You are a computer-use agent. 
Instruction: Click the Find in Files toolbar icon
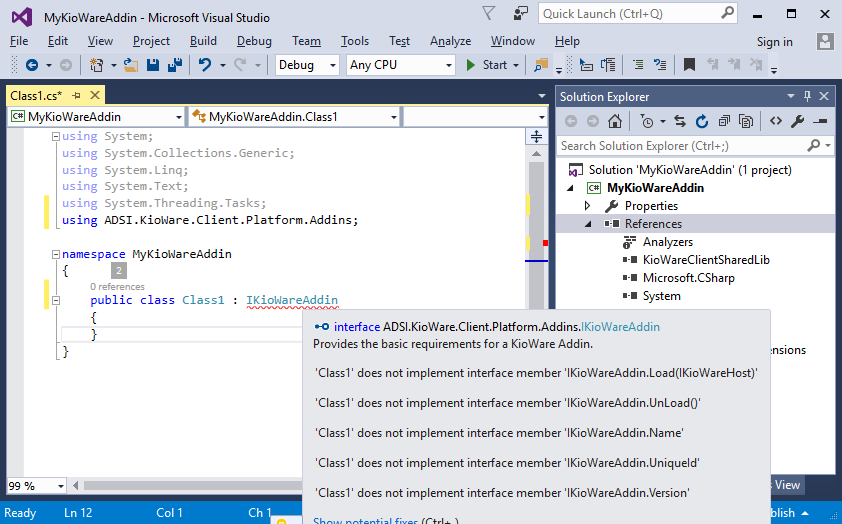(x=541, y=65)
